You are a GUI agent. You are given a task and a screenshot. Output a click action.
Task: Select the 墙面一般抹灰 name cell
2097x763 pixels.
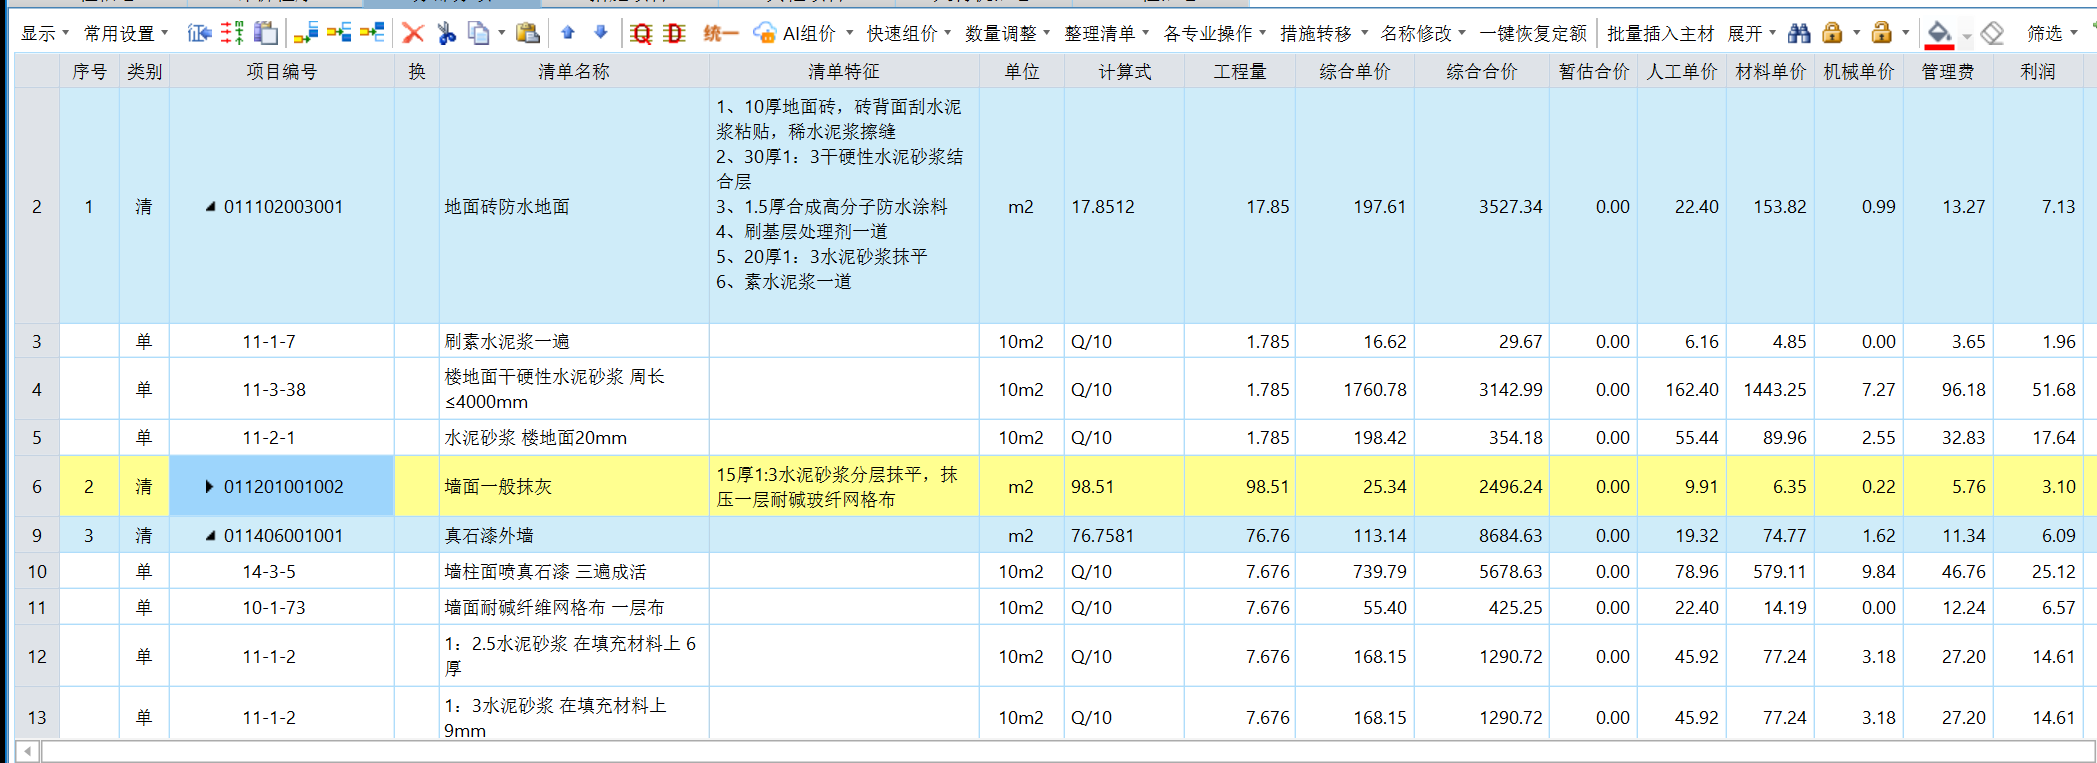574,487
